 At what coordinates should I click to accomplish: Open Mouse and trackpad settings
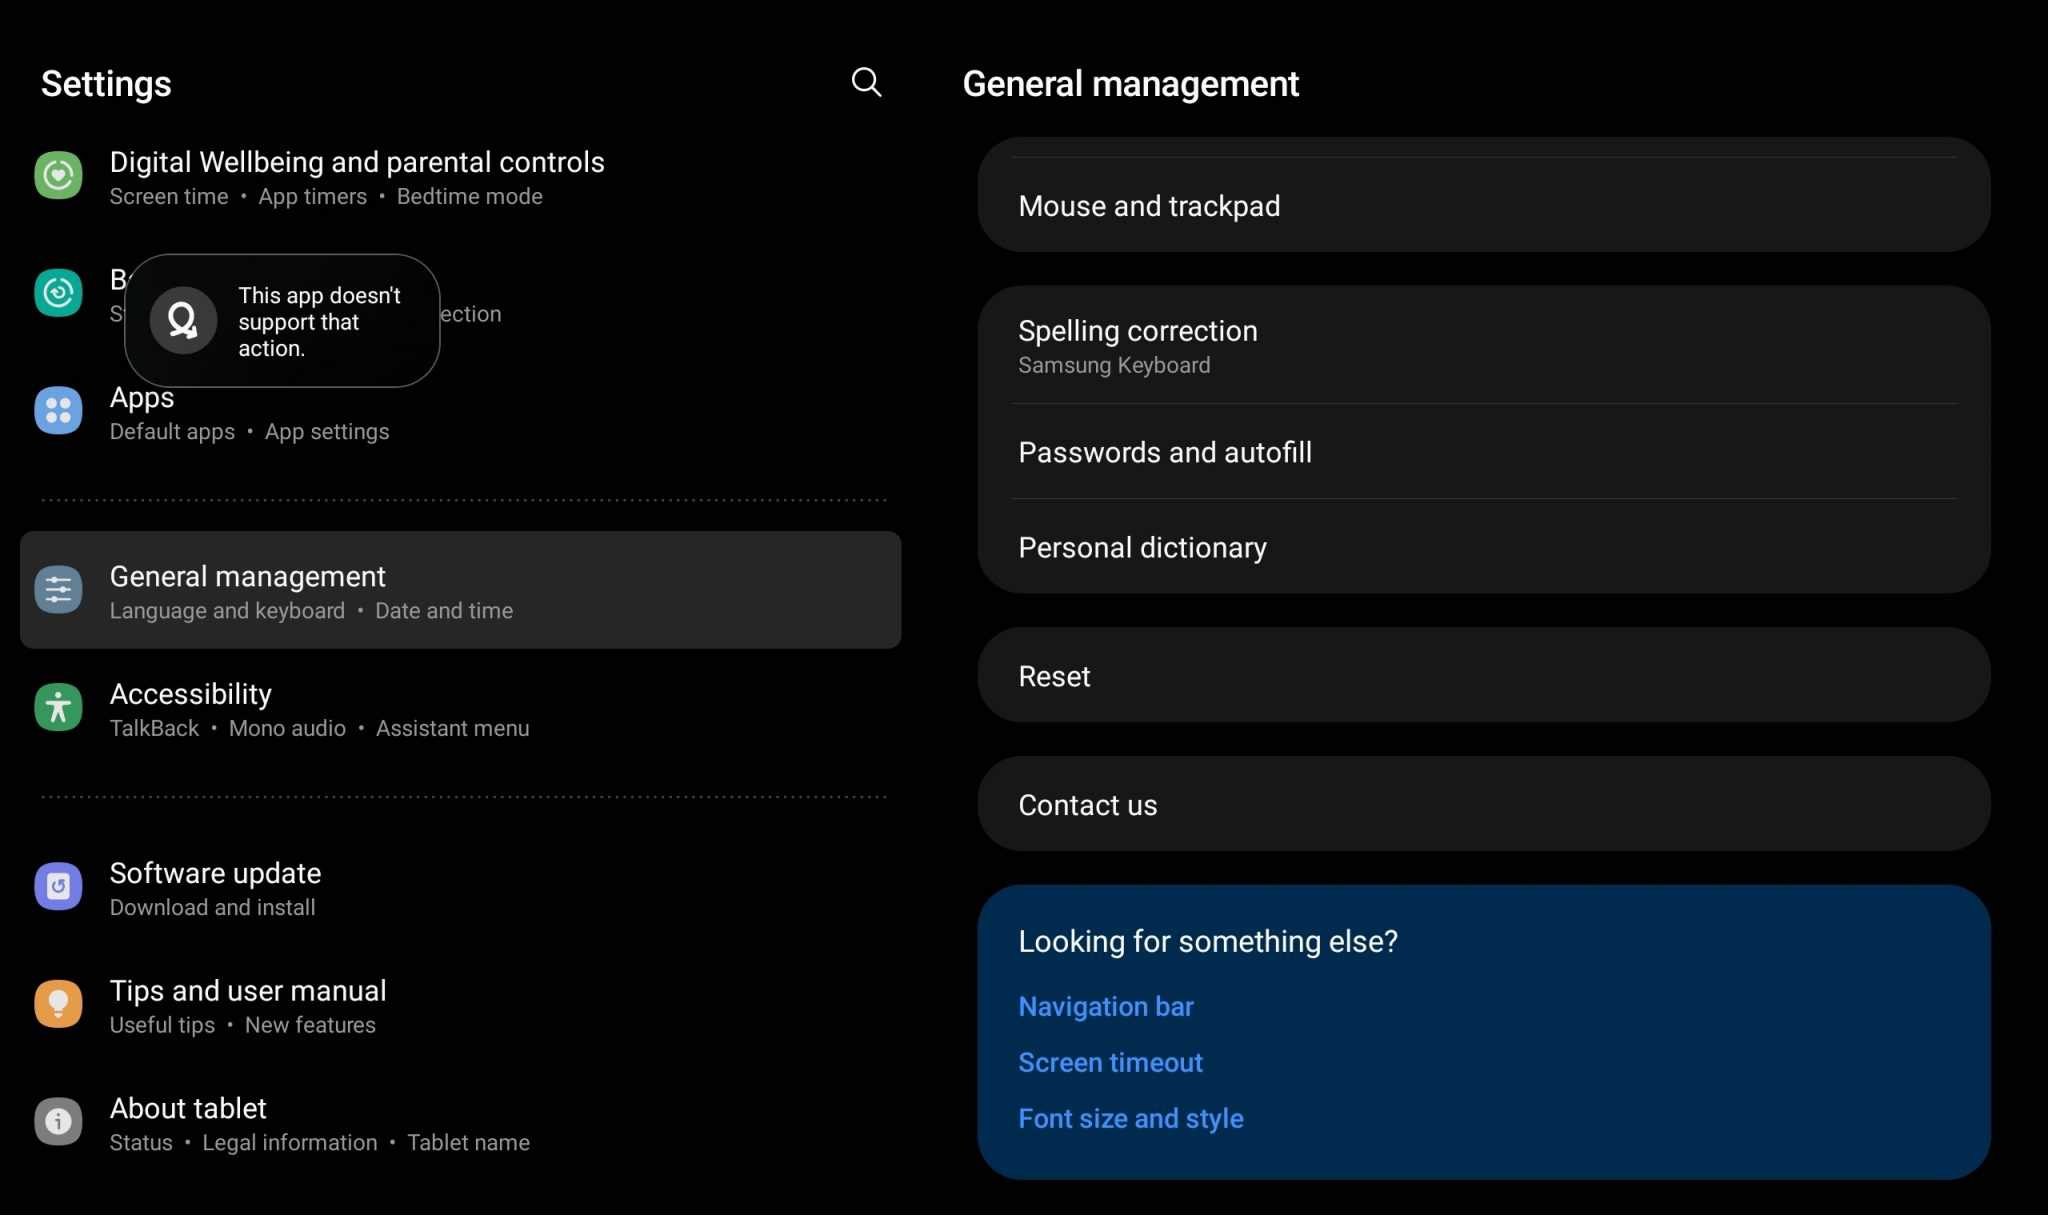1148,206
